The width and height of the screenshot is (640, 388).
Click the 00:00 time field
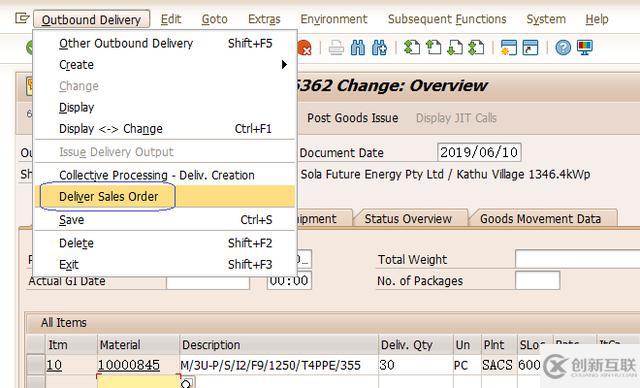pos(289,280)
